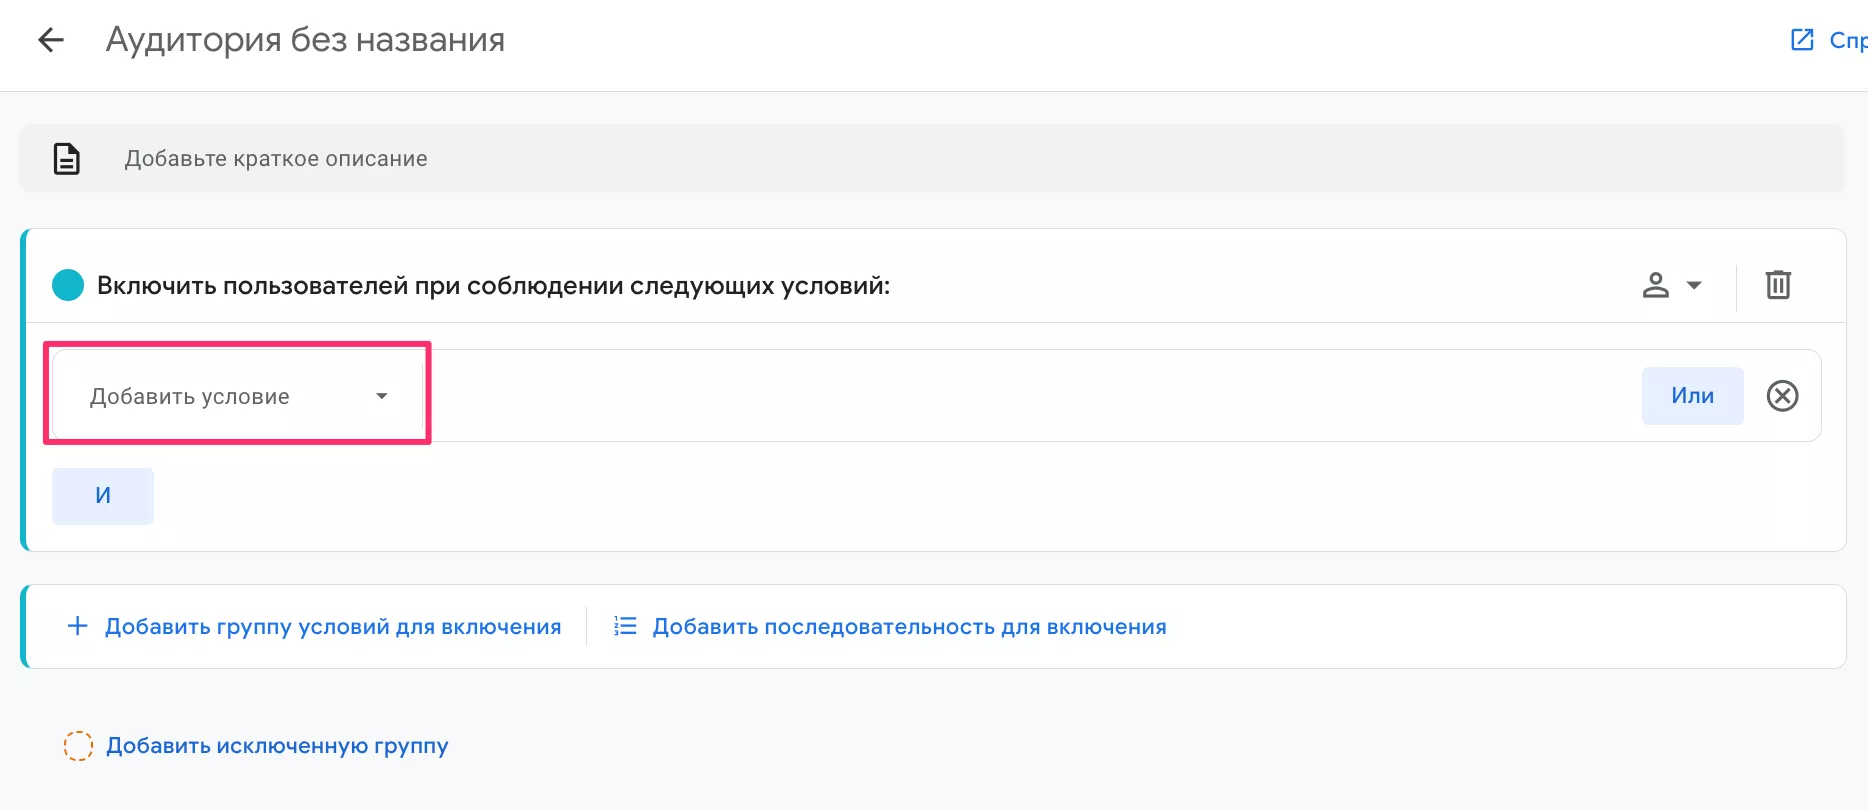1868x810 pixels.
Task: Click the user scope person icon
Action: 1655,285
